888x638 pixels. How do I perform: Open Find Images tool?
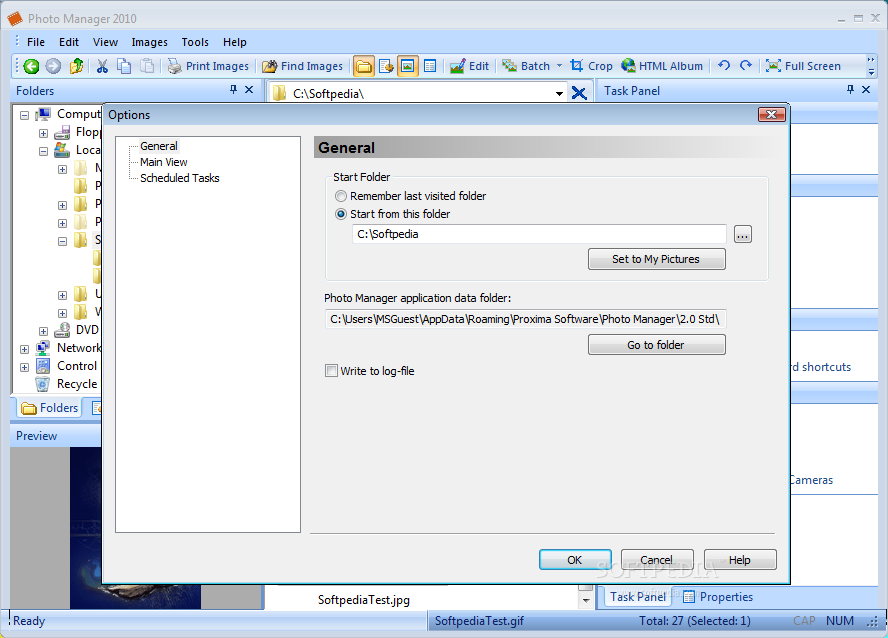point(302,66)
